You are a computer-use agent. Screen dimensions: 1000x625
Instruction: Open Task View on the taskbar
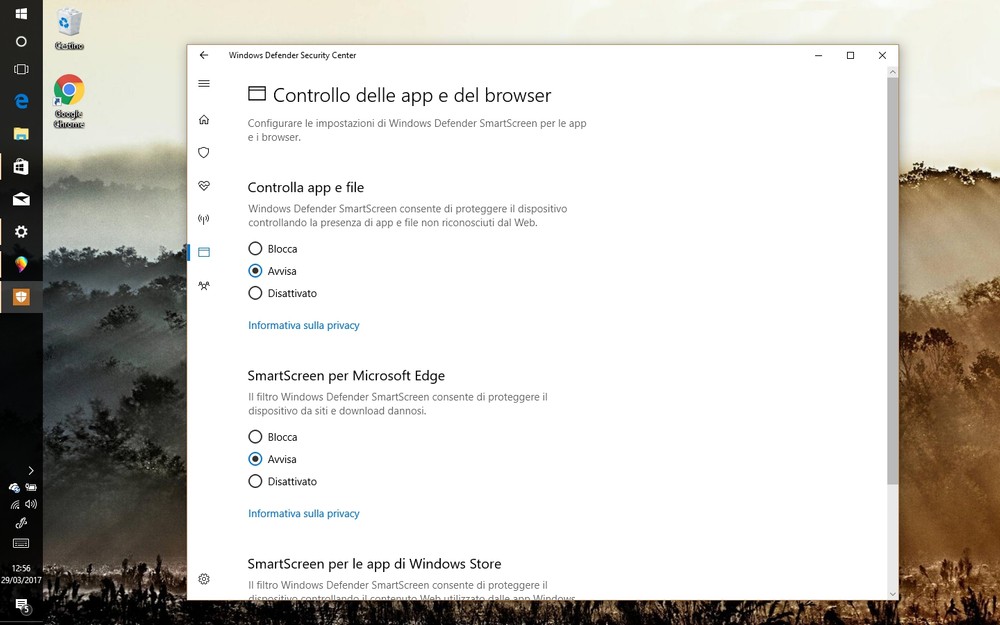(21, 70)
